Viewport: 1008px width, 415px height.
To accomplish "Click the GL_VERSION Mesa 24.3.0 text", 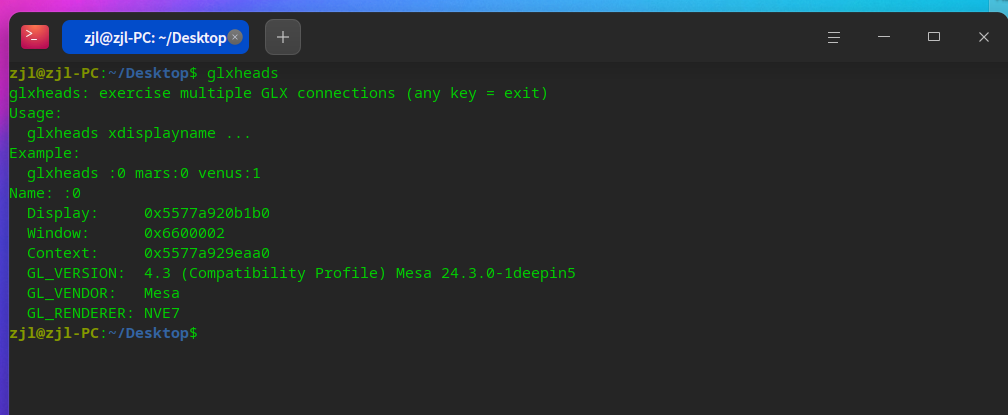I will tap(485, 273).
